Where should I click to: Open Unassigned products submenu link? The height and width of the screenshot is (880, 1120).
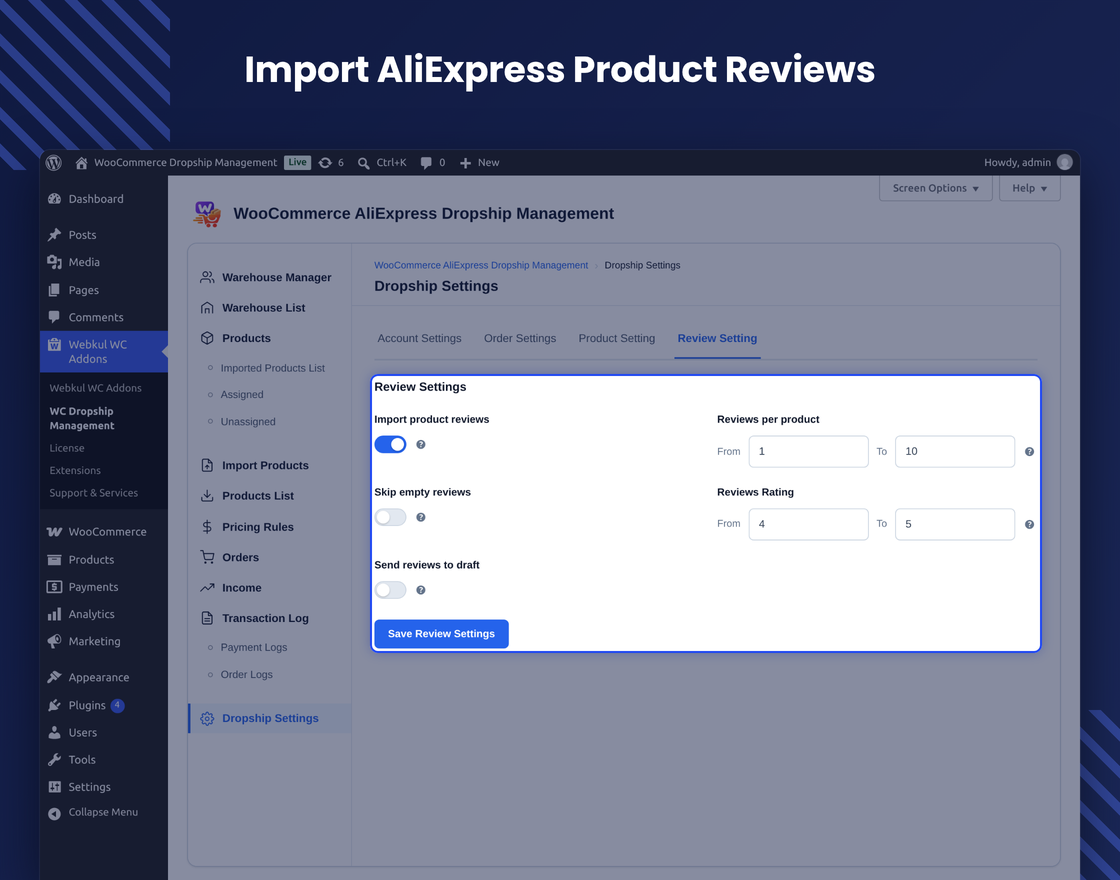(x=248, y=421)
